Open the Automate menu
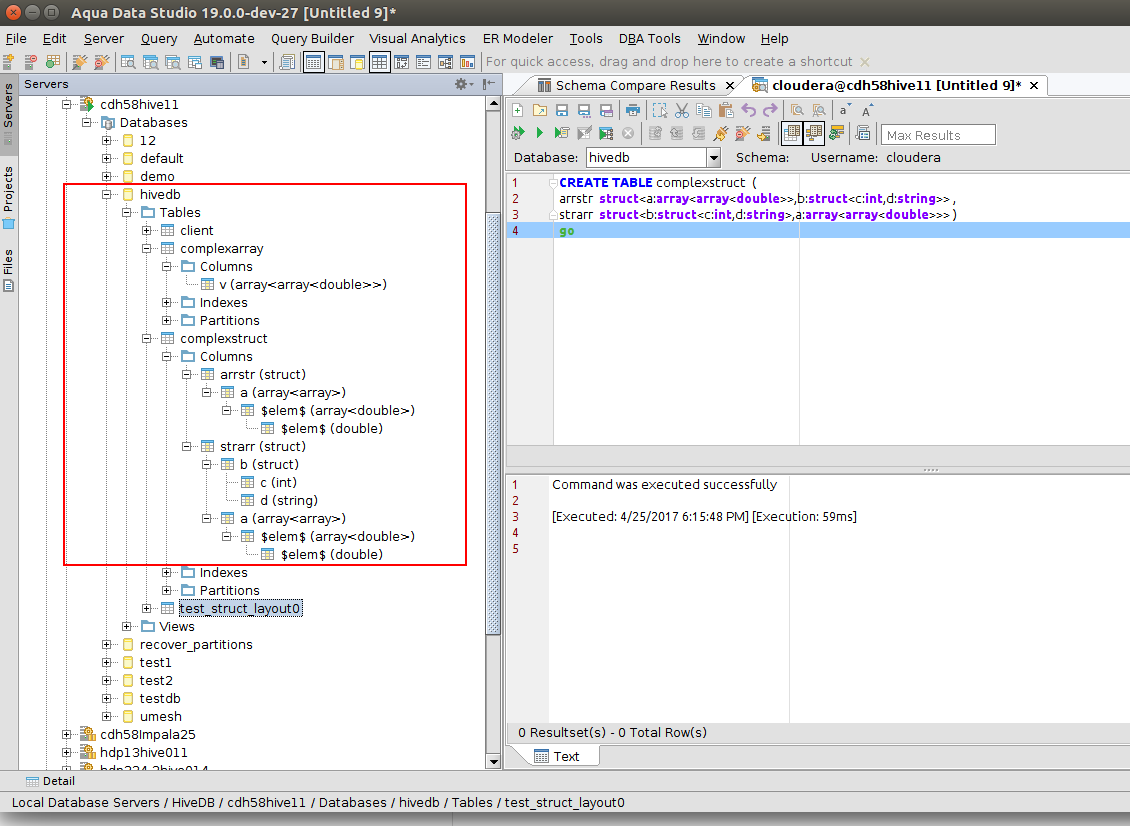This screenshot has height=826, width=1130. click(224, 39)
